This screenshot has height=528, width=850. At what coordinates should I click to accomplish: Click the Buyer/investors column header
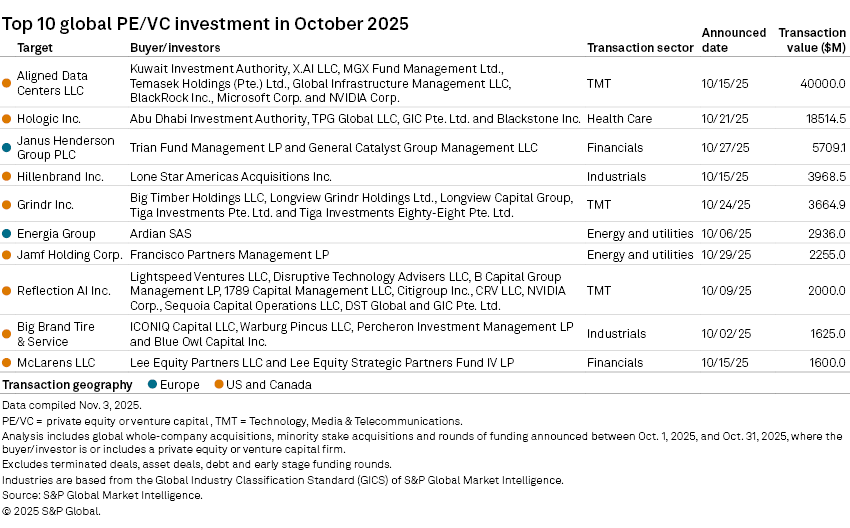tap(175, 48)
